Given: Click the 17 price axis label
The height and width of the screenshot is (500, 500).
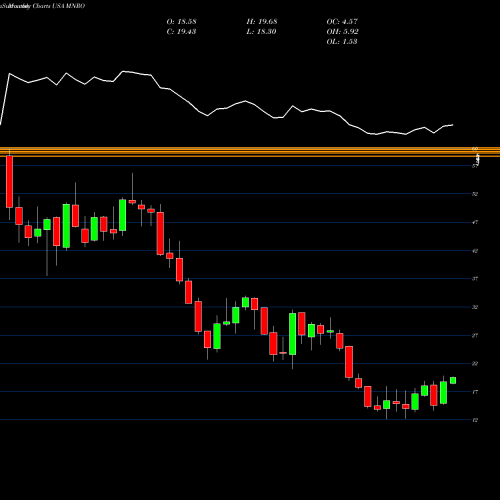Looking at the screenshot, I should [x=475, y=392].
